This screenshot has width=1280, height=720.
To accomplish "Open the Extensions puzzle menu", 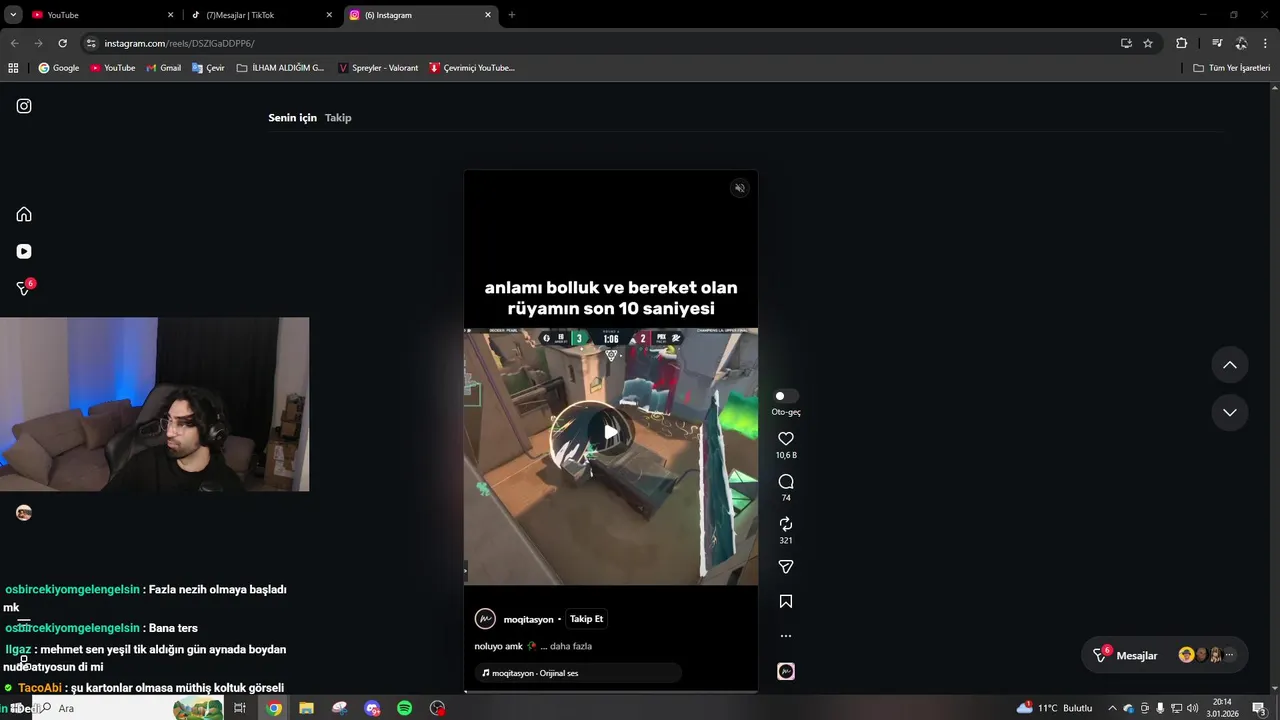I will (x=1181, y=43).
